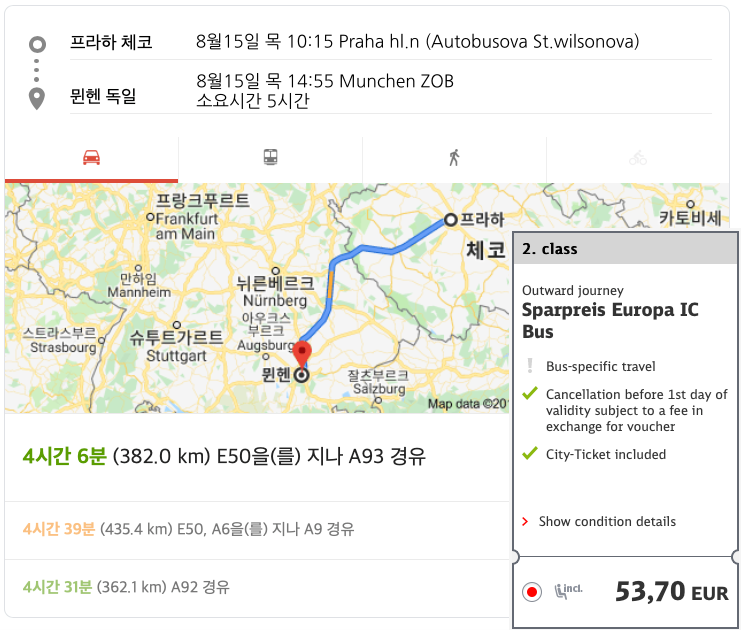This screenshot has height=630, width=741.
Task: Click the destination pin icon beside 뮌헨 독일
Action: point(37,98)
